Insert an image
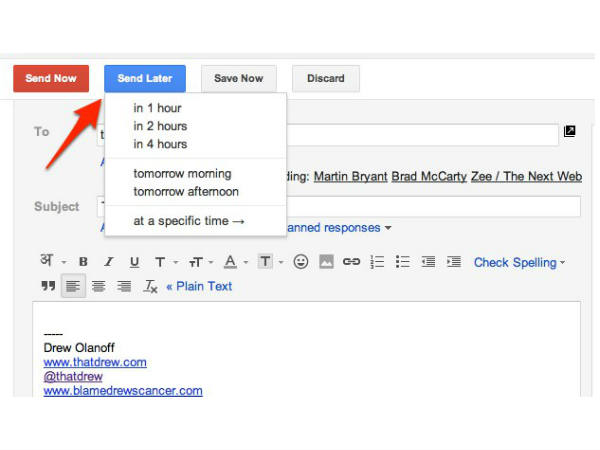The height and width of the screenshot is (450, 600). (326, 262)
